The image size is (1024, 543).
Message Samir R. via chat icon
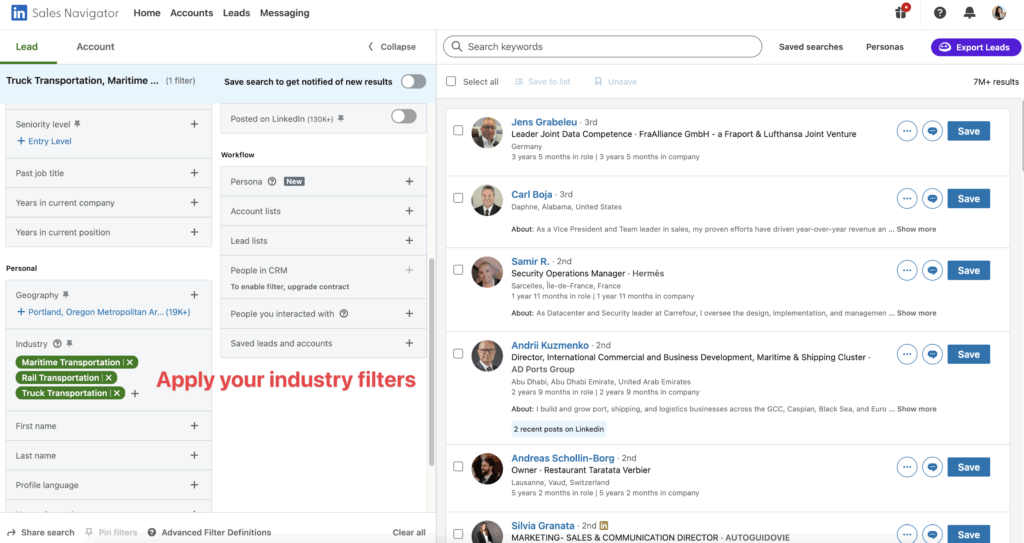pos(932,271)
